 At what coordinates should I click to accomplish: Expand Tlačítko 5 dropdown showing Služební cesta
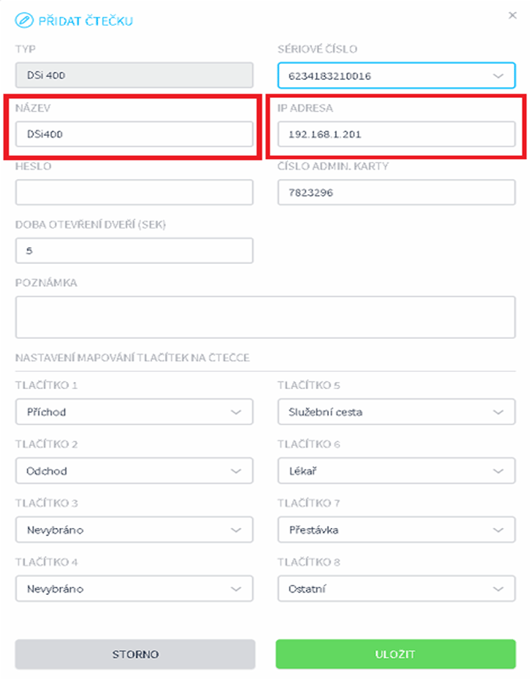[396, 412]
